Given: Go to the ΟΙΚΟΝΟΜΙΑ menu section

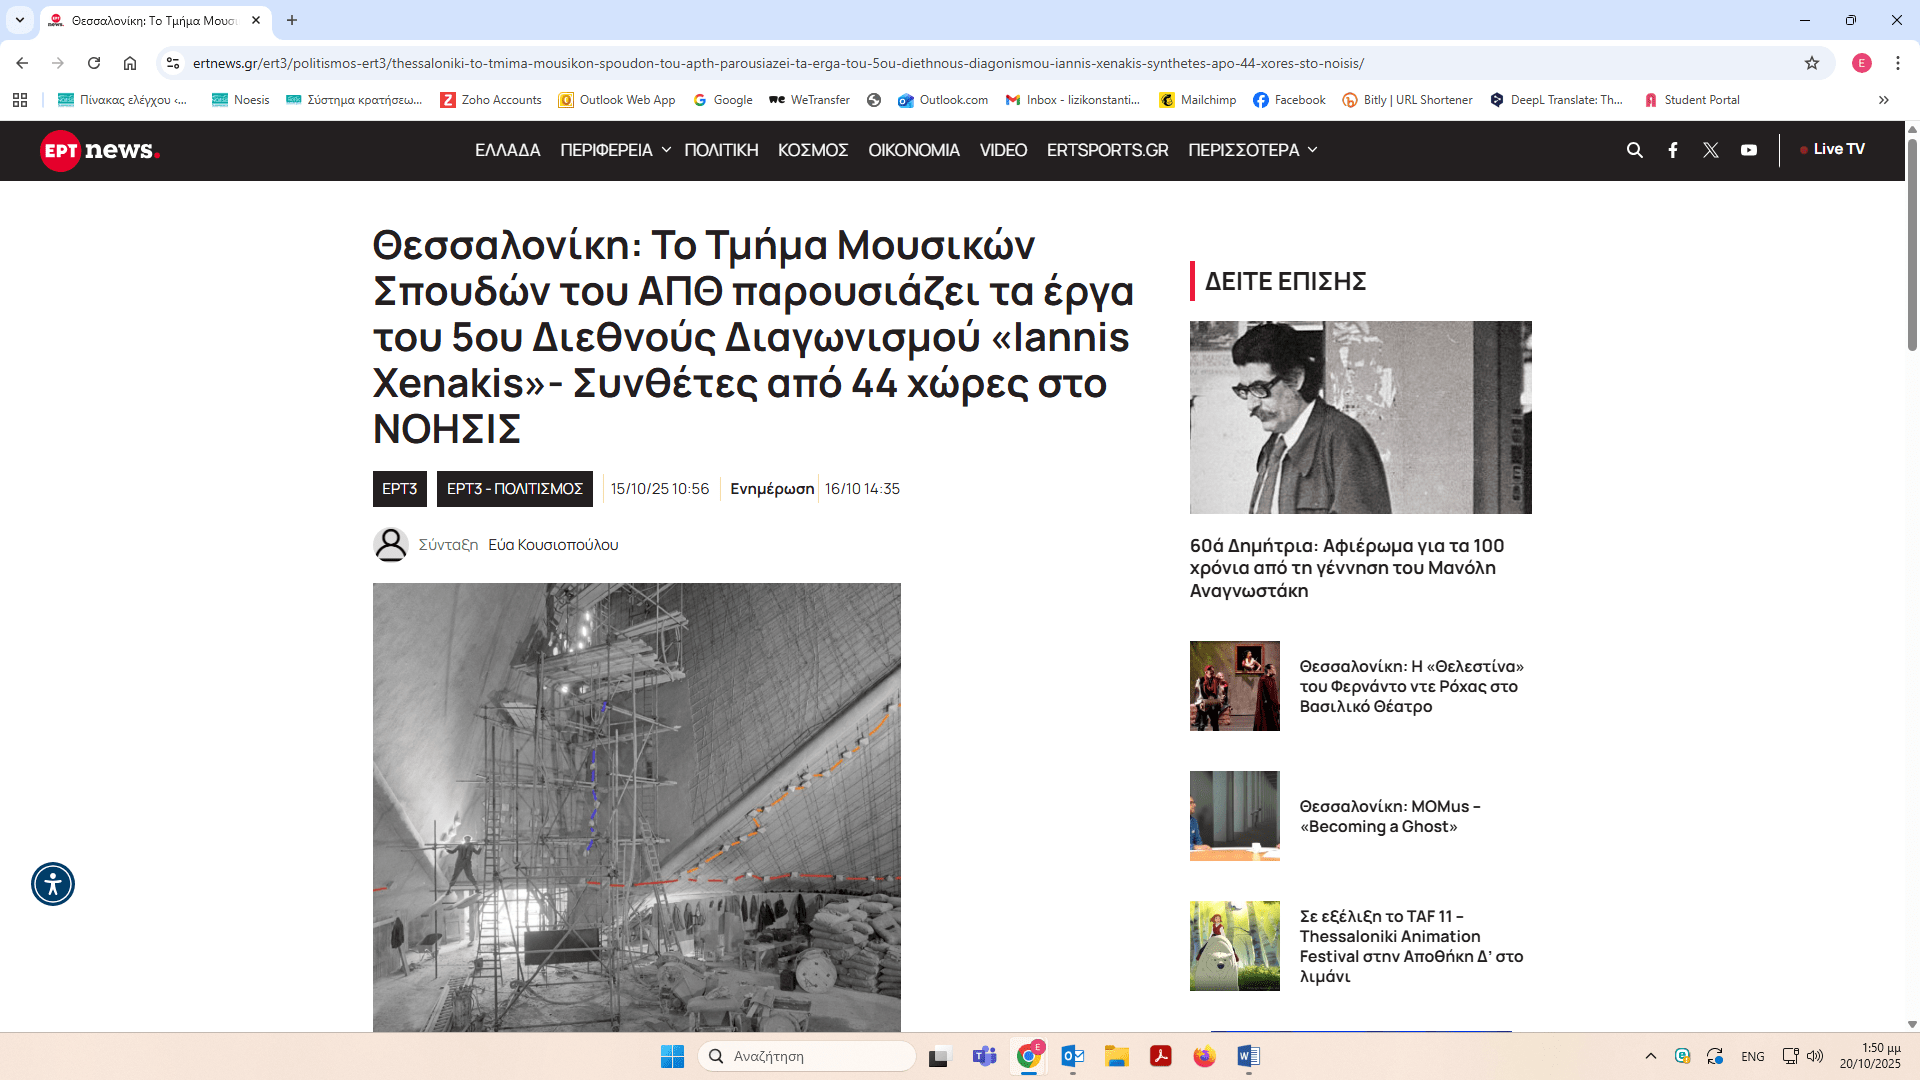Looking at the screenshot, I should tap(913, 150).
